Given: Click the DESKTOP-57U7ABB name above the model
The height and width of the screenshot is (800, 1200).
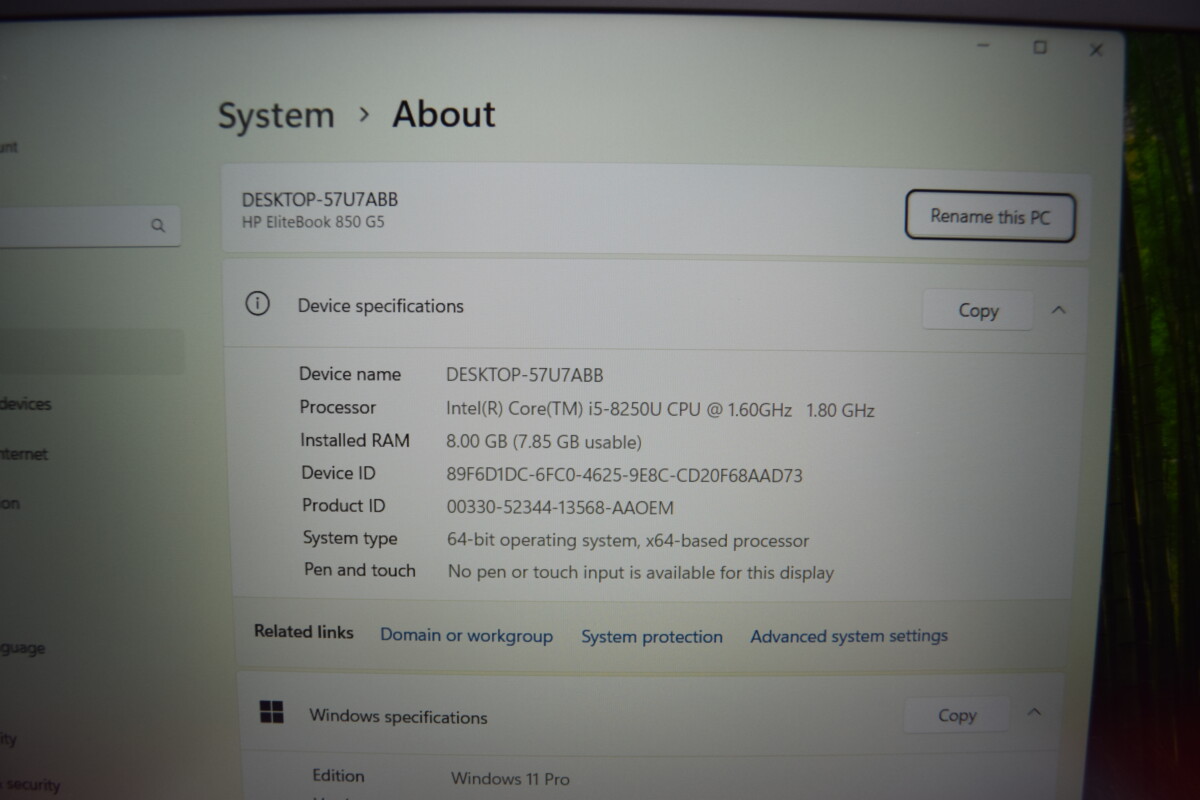Looking at the screenshot, I should (x=320, y=200).
